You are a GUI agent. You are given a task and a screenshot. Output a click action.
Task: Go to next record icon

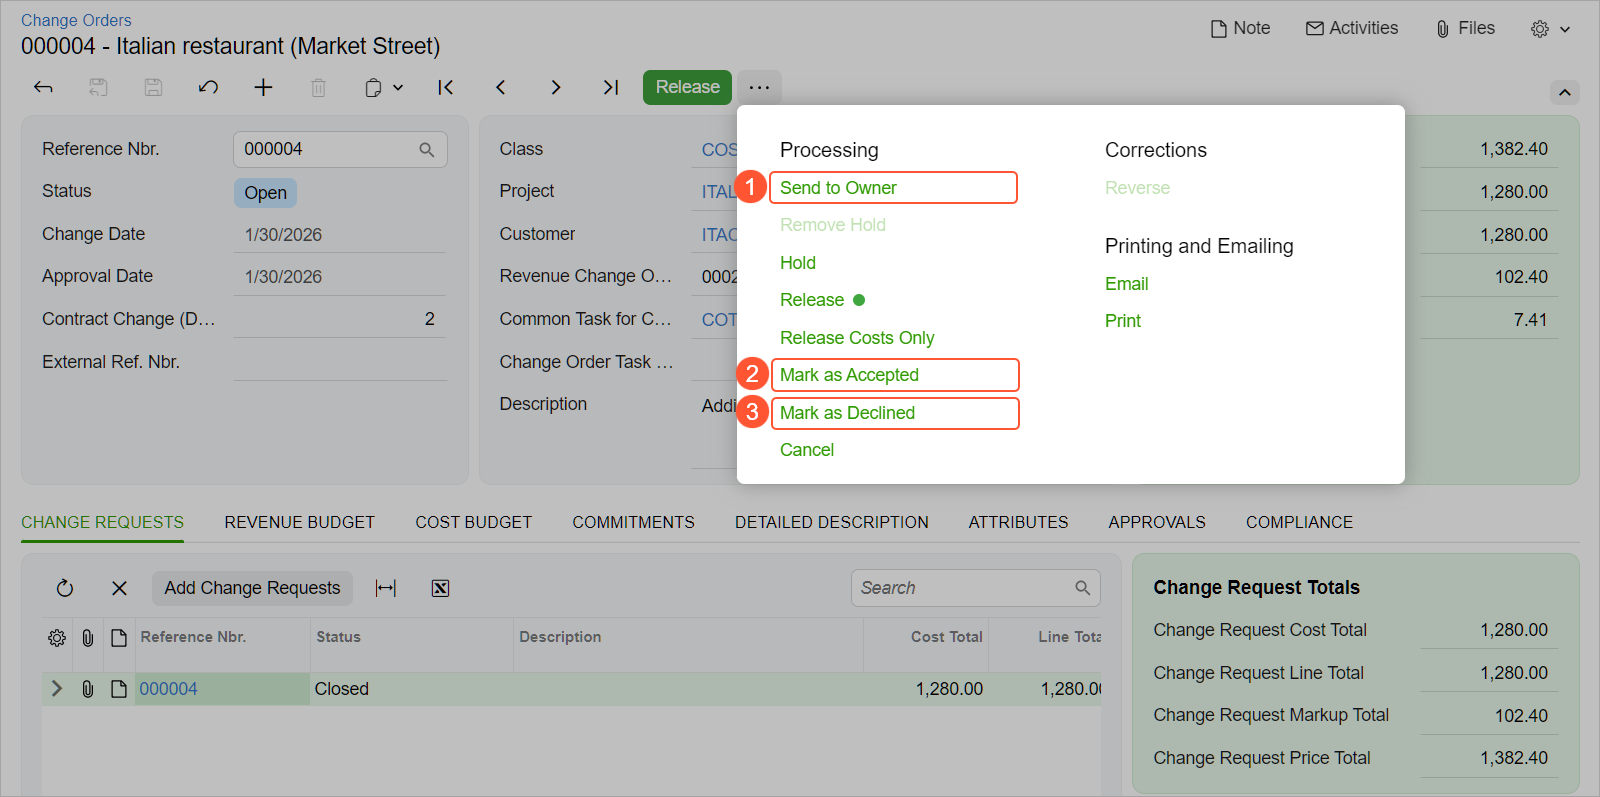(556, 87)
